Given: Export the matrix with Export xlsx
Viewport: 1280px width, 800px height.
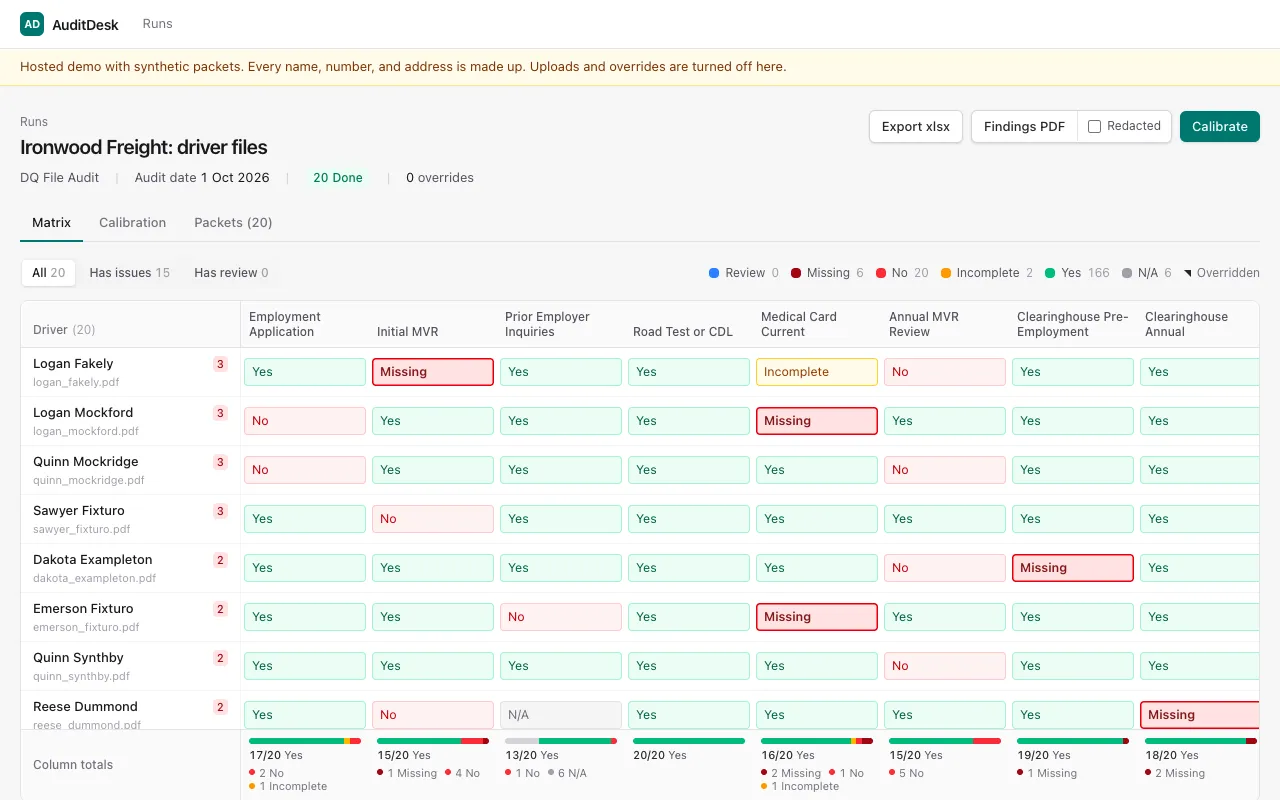Looking at the screenshot, I should point(916,127).
